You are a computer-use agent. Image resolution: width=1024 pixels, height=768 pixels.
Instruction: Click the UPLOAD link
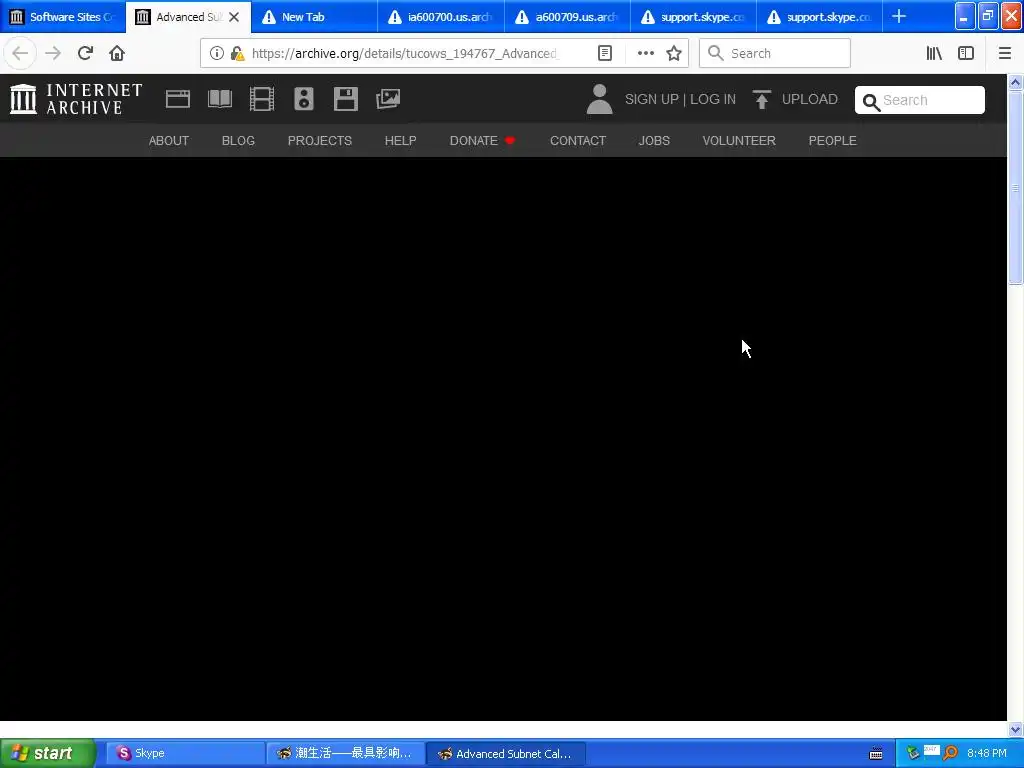pos(810,99)
